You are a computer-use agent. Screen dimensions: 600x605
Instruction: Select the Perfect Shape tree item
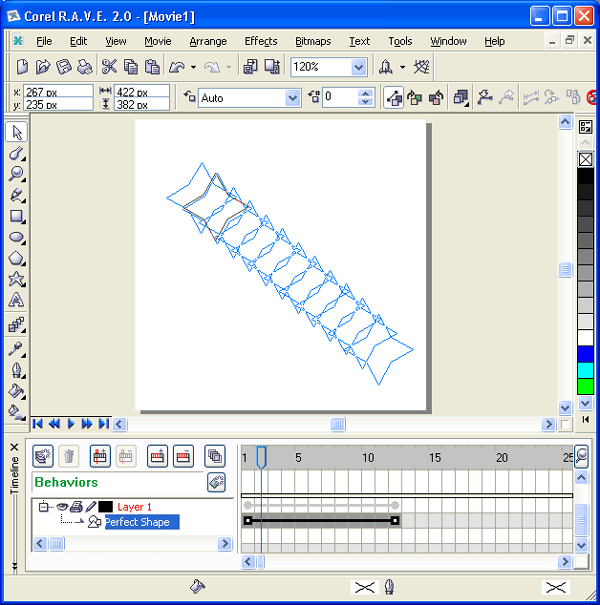click(x=142, y=522)
